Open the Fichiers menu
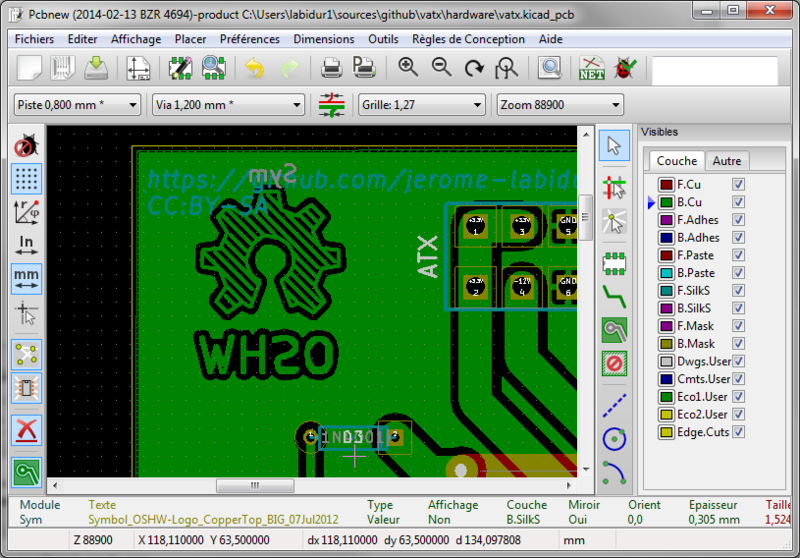Screen dimensions: 800x558 [34, 39]
